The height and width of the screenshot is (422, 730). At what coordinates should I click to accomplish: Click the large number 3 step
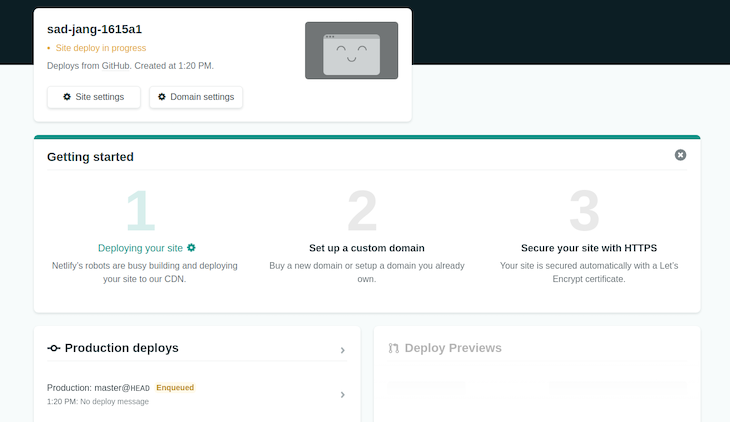(584, 211)
